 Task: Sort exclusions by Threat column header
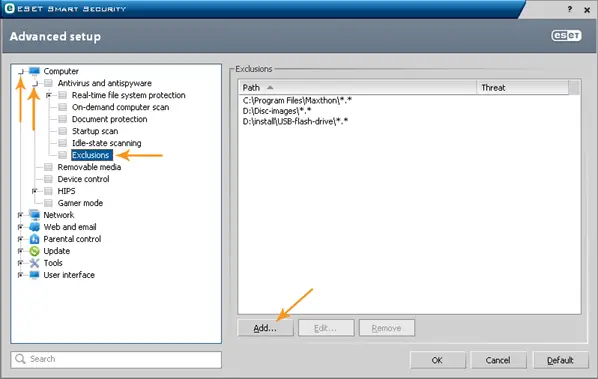523,88
